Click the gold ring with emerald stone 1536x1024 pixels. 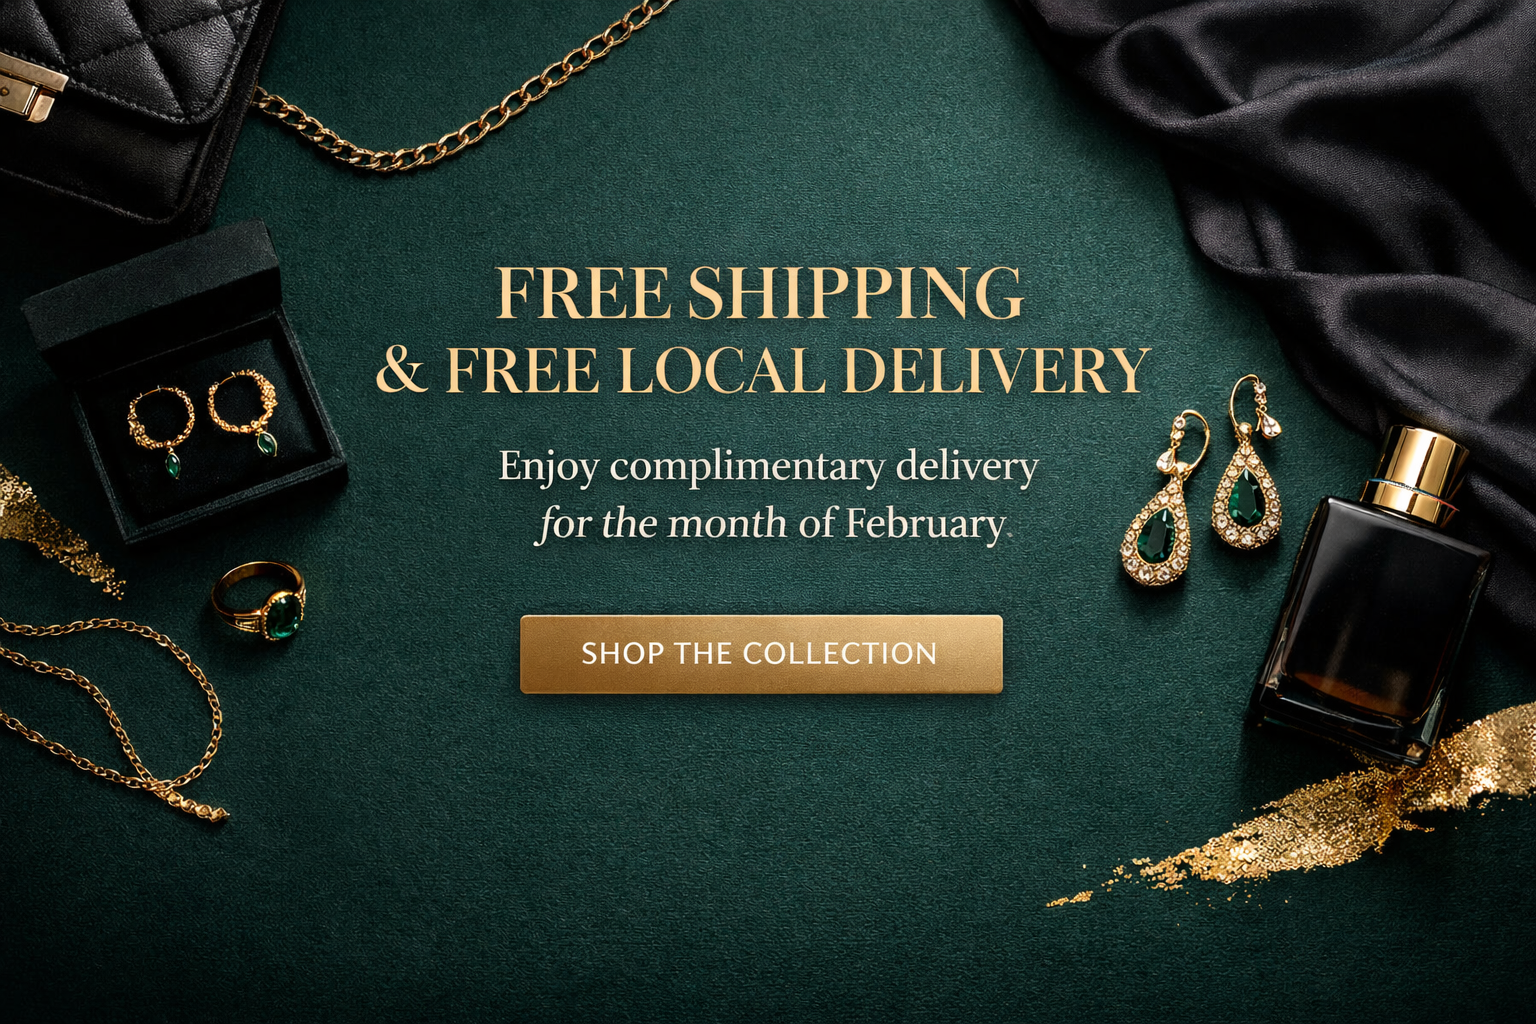259,599
